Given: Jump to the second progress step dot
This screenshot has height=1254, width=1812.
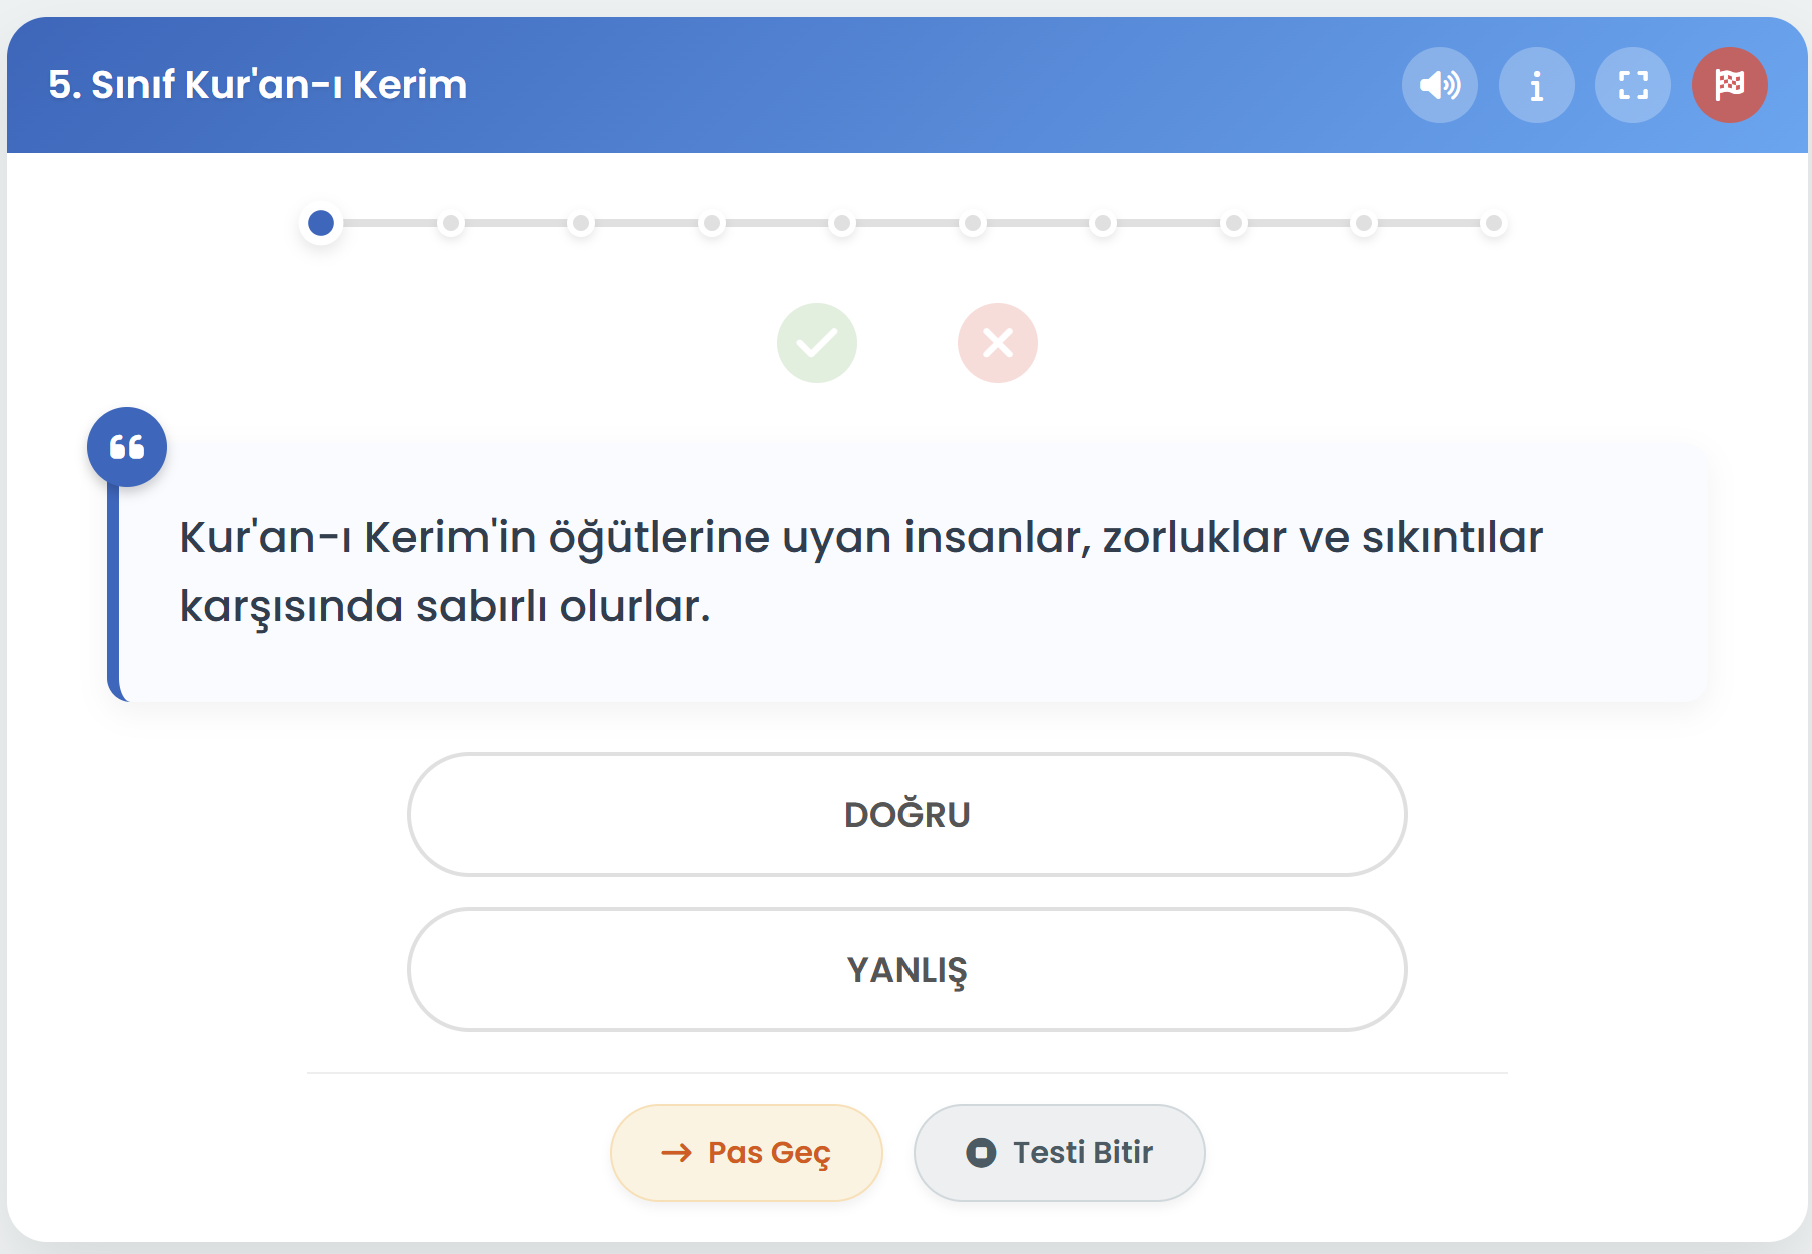Looking at the screenshot, I should point(451,223).
